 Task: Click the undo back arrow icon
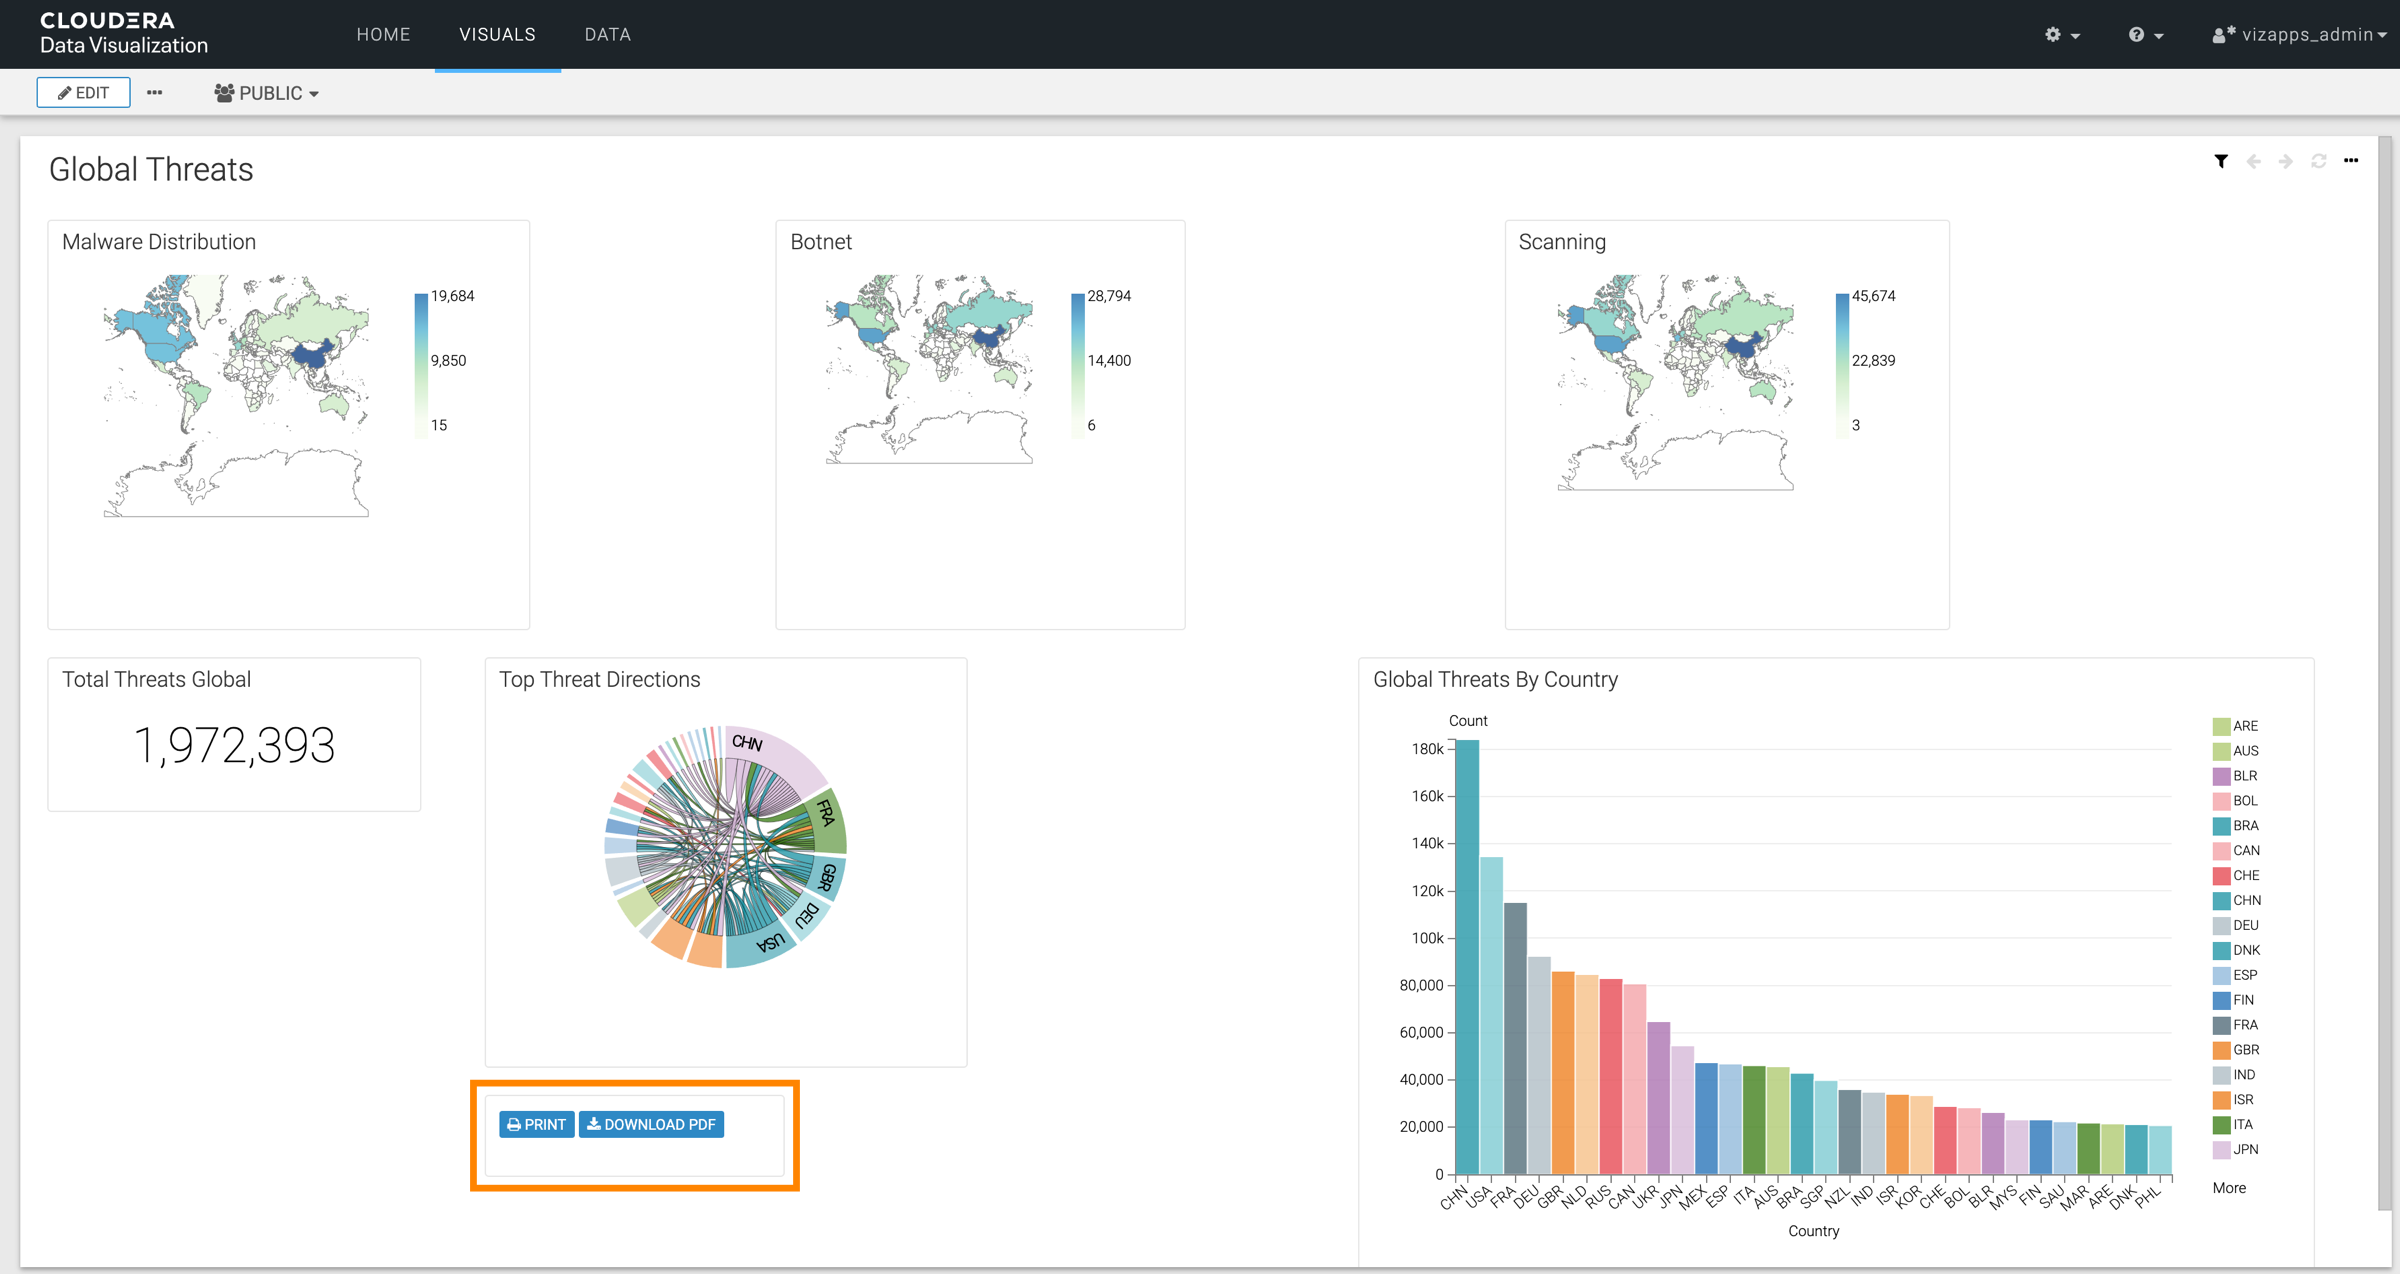tap(2253, 161)
